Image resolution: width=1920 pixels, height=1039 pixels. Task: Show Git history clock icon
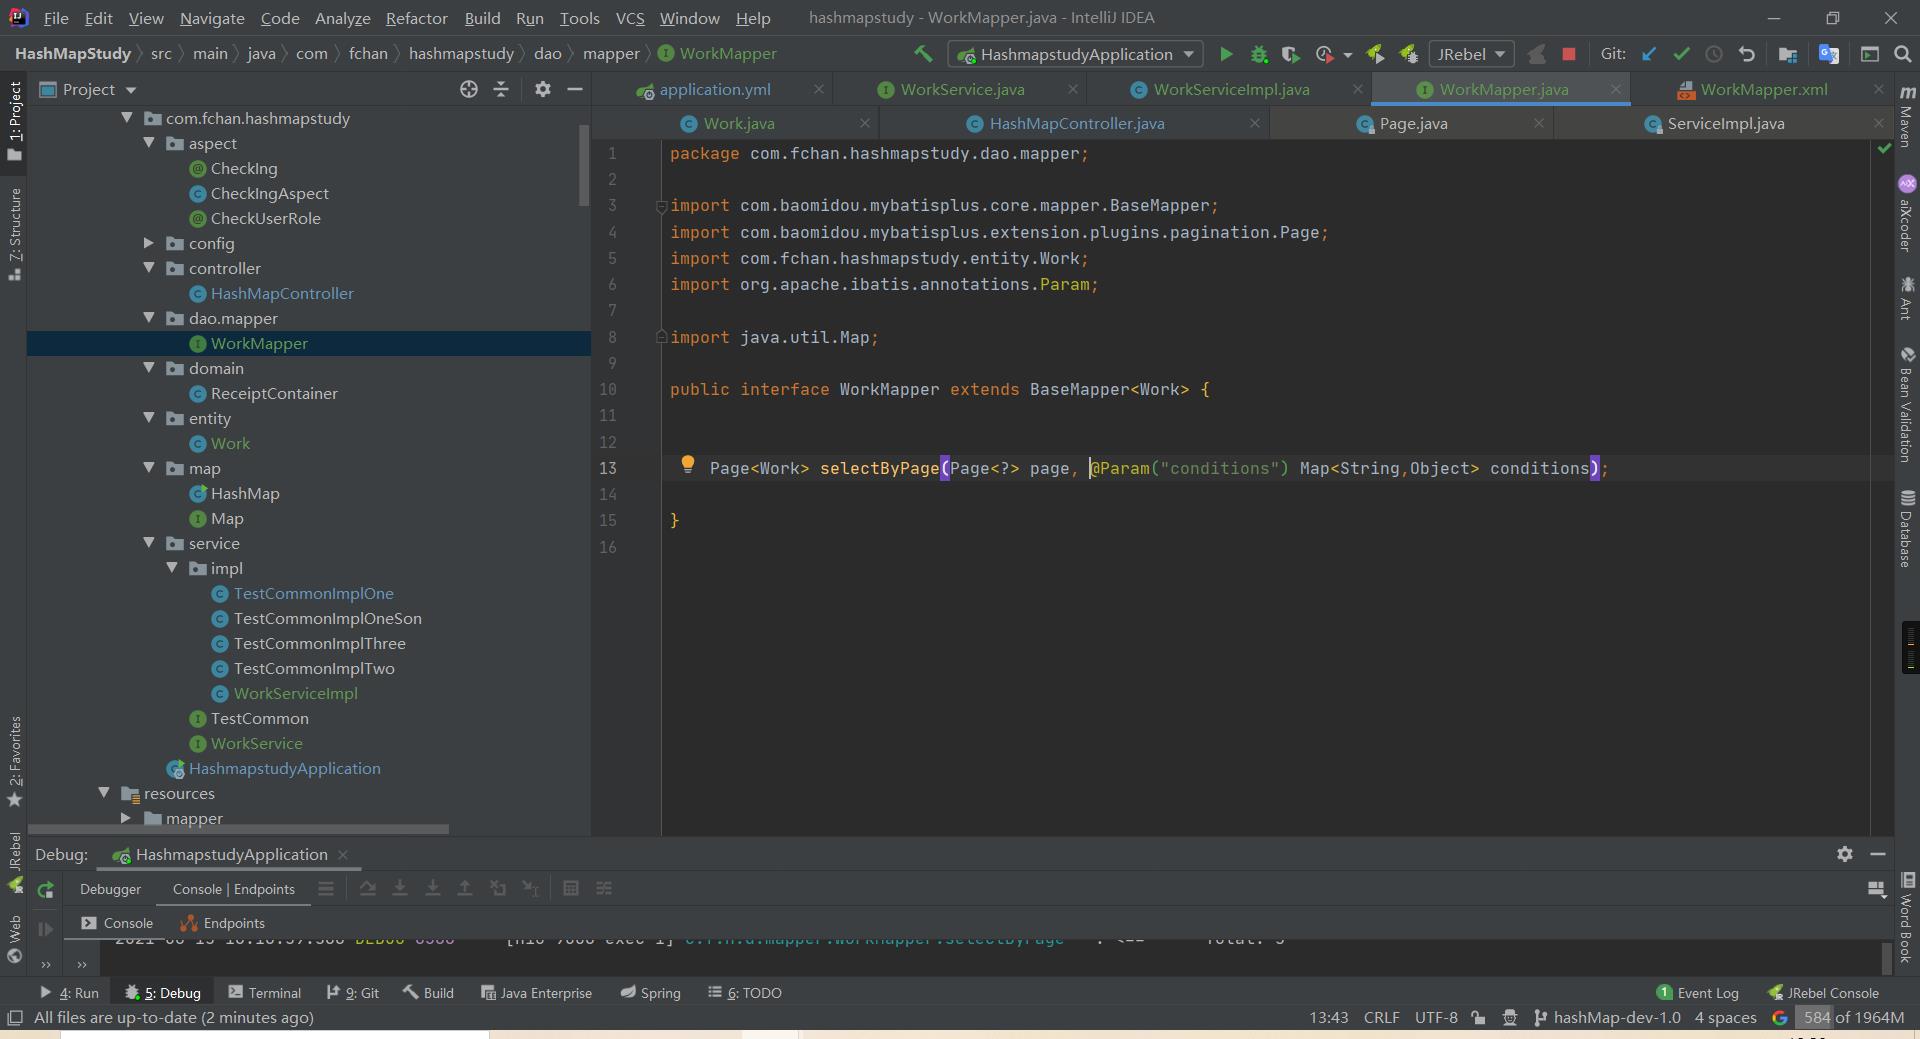click(x=1714, y=54)
